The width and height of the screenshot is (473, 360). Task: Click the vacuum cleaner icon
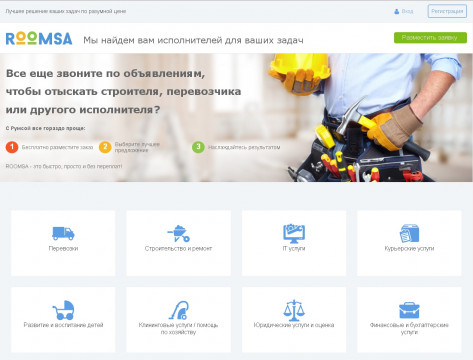(x=179, y=310)
